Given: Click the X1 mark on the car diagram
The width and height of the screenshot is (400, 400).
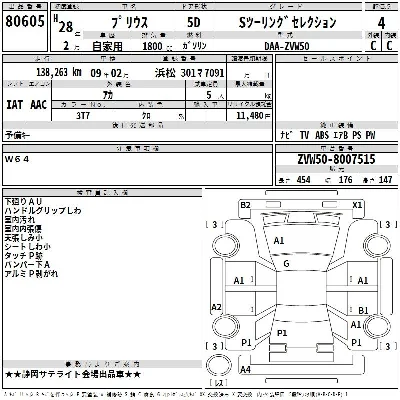Looking at the screenshot, I should (357, 205).
